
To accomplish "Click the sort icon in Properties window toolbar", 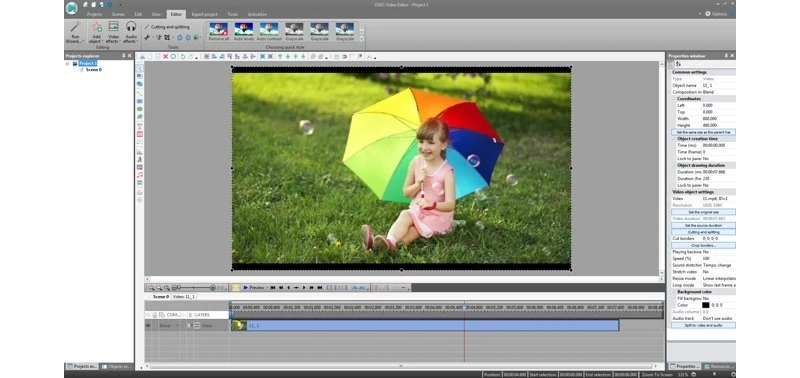I will [678, 64].
